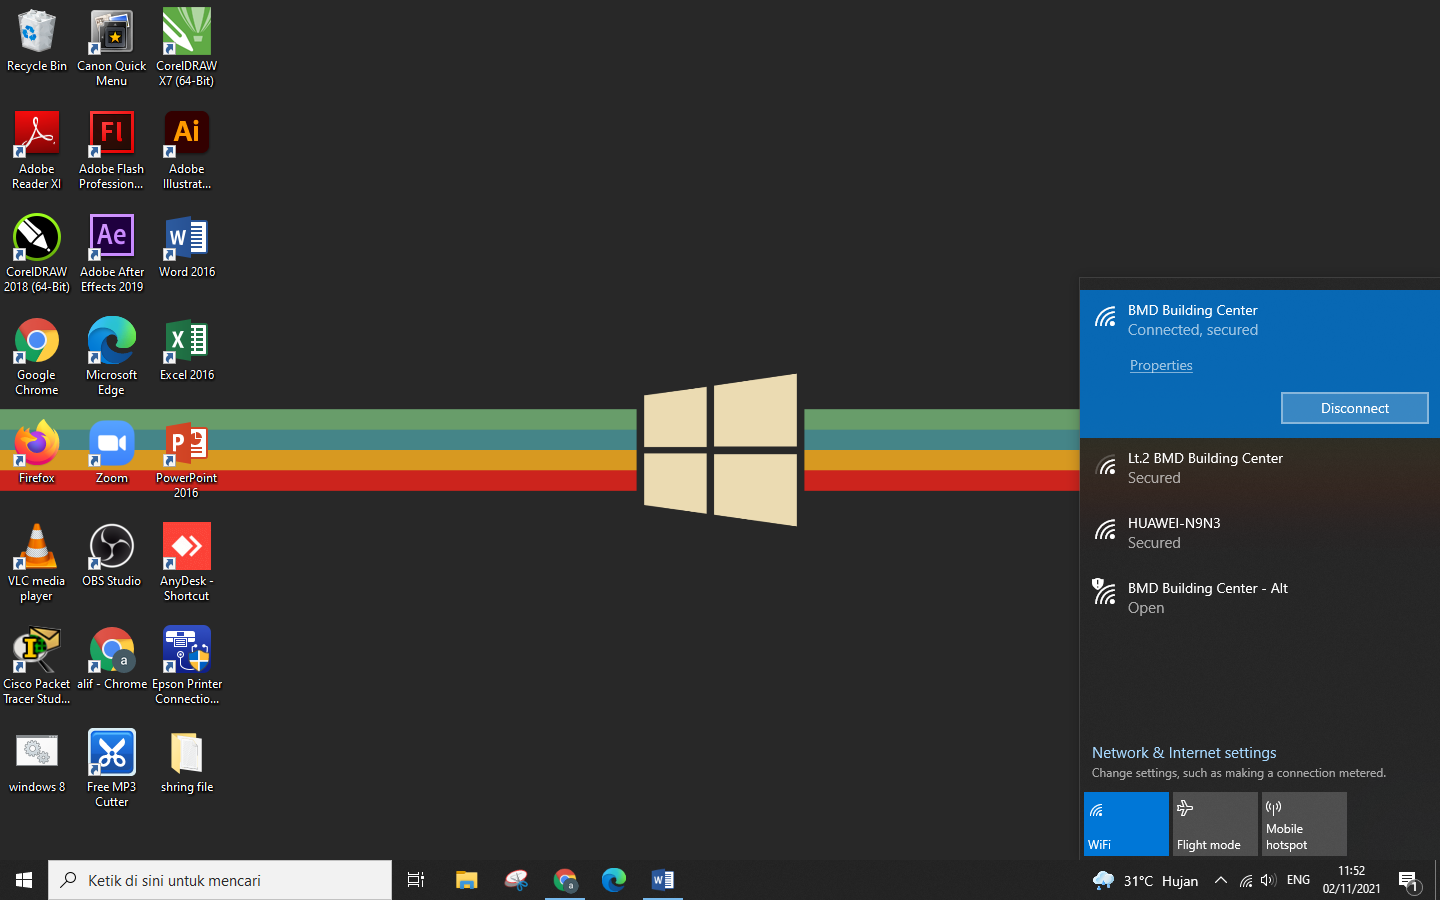This screenshot has height=900, width=1440.
Task: Open the weather widget showing 31°C Hujan
Action: coord(1145,880)
